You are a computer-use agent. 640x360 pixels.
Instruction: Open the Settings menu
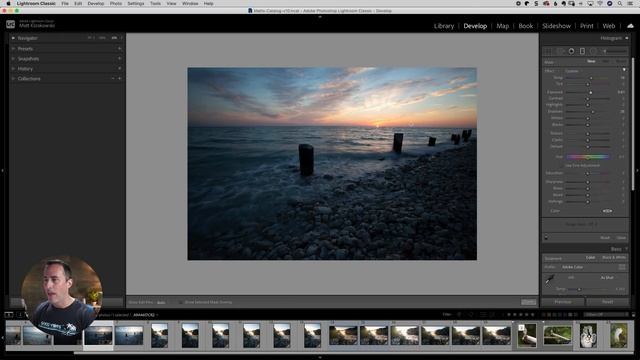pos(136,3)
